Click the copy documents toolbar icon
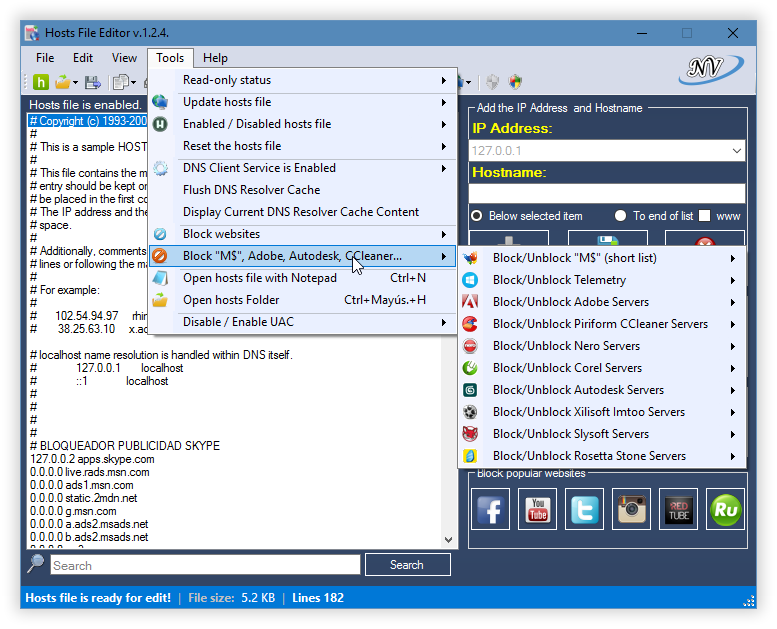 [121, 82]
